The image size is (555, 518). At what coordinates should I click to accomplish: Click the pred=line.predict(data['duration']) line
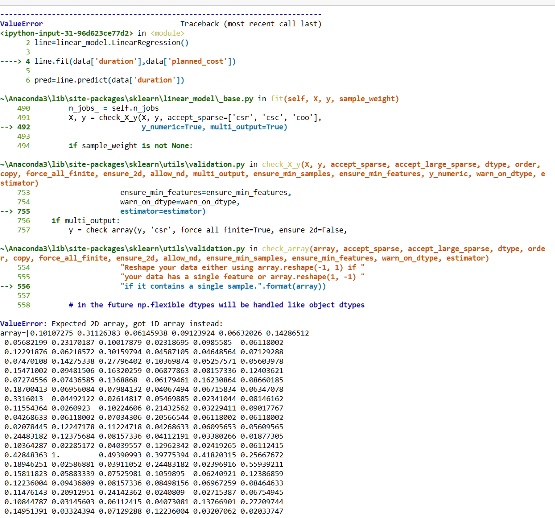(x=109, y=80)
